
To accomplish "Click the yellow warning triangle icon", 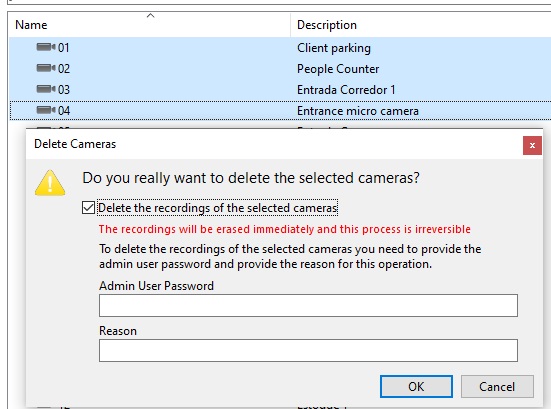I will click(50, 183).
